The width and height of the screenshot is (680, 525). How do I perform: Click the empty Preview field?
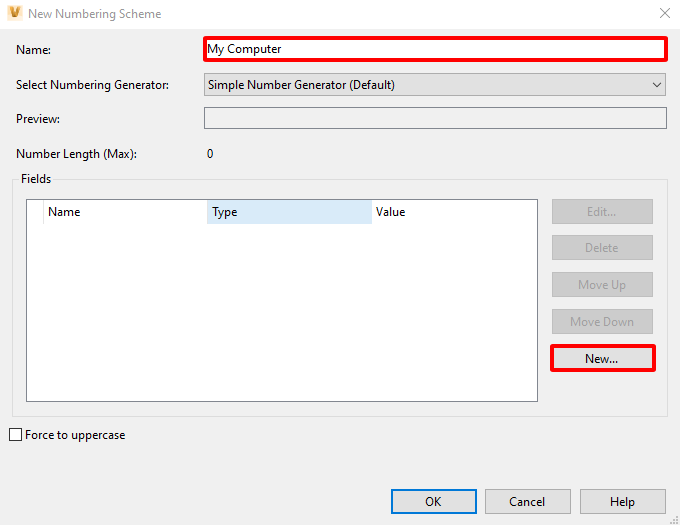click(x=435, y=118)
